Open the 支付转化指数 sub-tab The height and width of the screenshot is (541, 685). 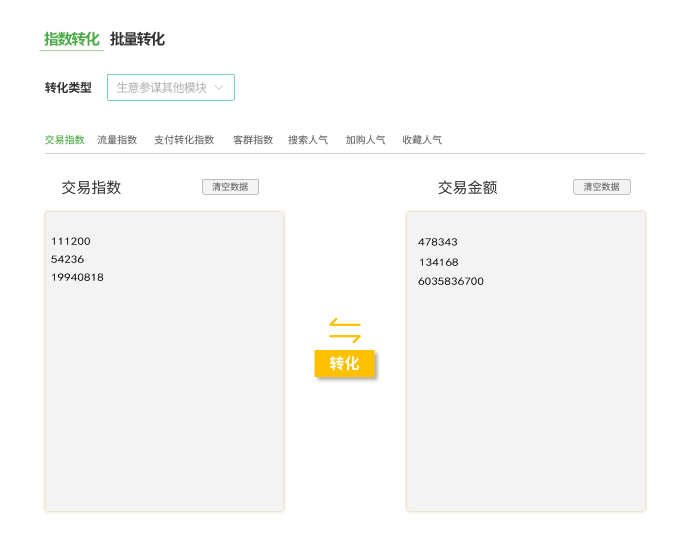(184, 140)
